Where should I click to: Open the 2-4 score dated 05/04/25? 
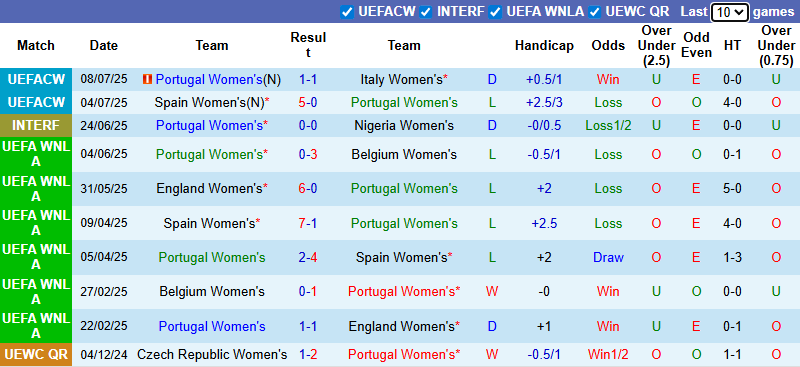(308, 258)
